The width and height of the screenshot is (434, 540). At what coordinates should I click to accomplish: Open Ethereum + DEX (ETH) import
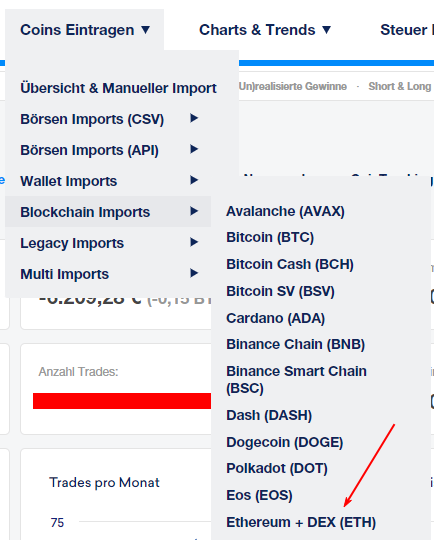(301, 522)
